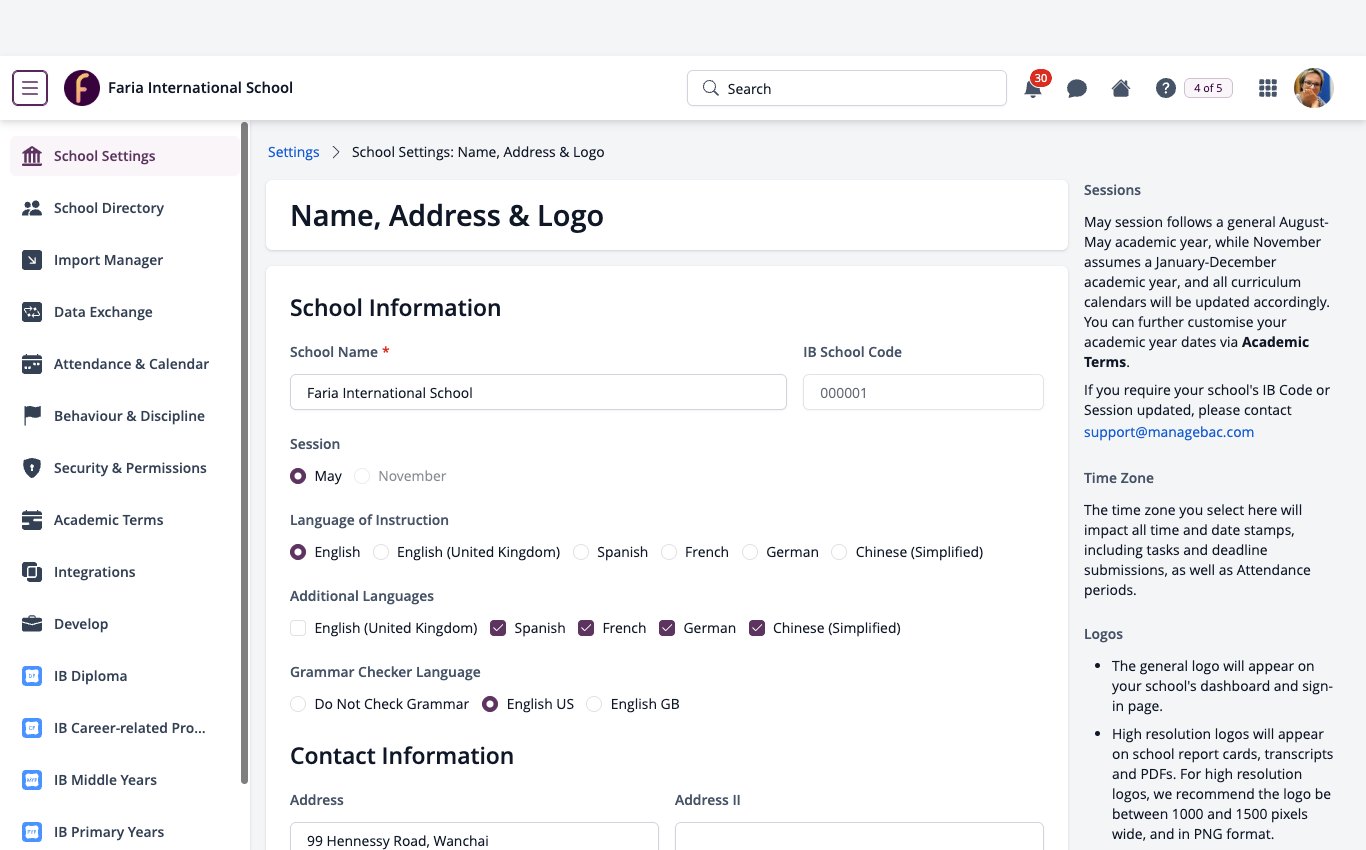Click the Data Exchange icon
1366x850 pixels.
(x=32, y=312)
